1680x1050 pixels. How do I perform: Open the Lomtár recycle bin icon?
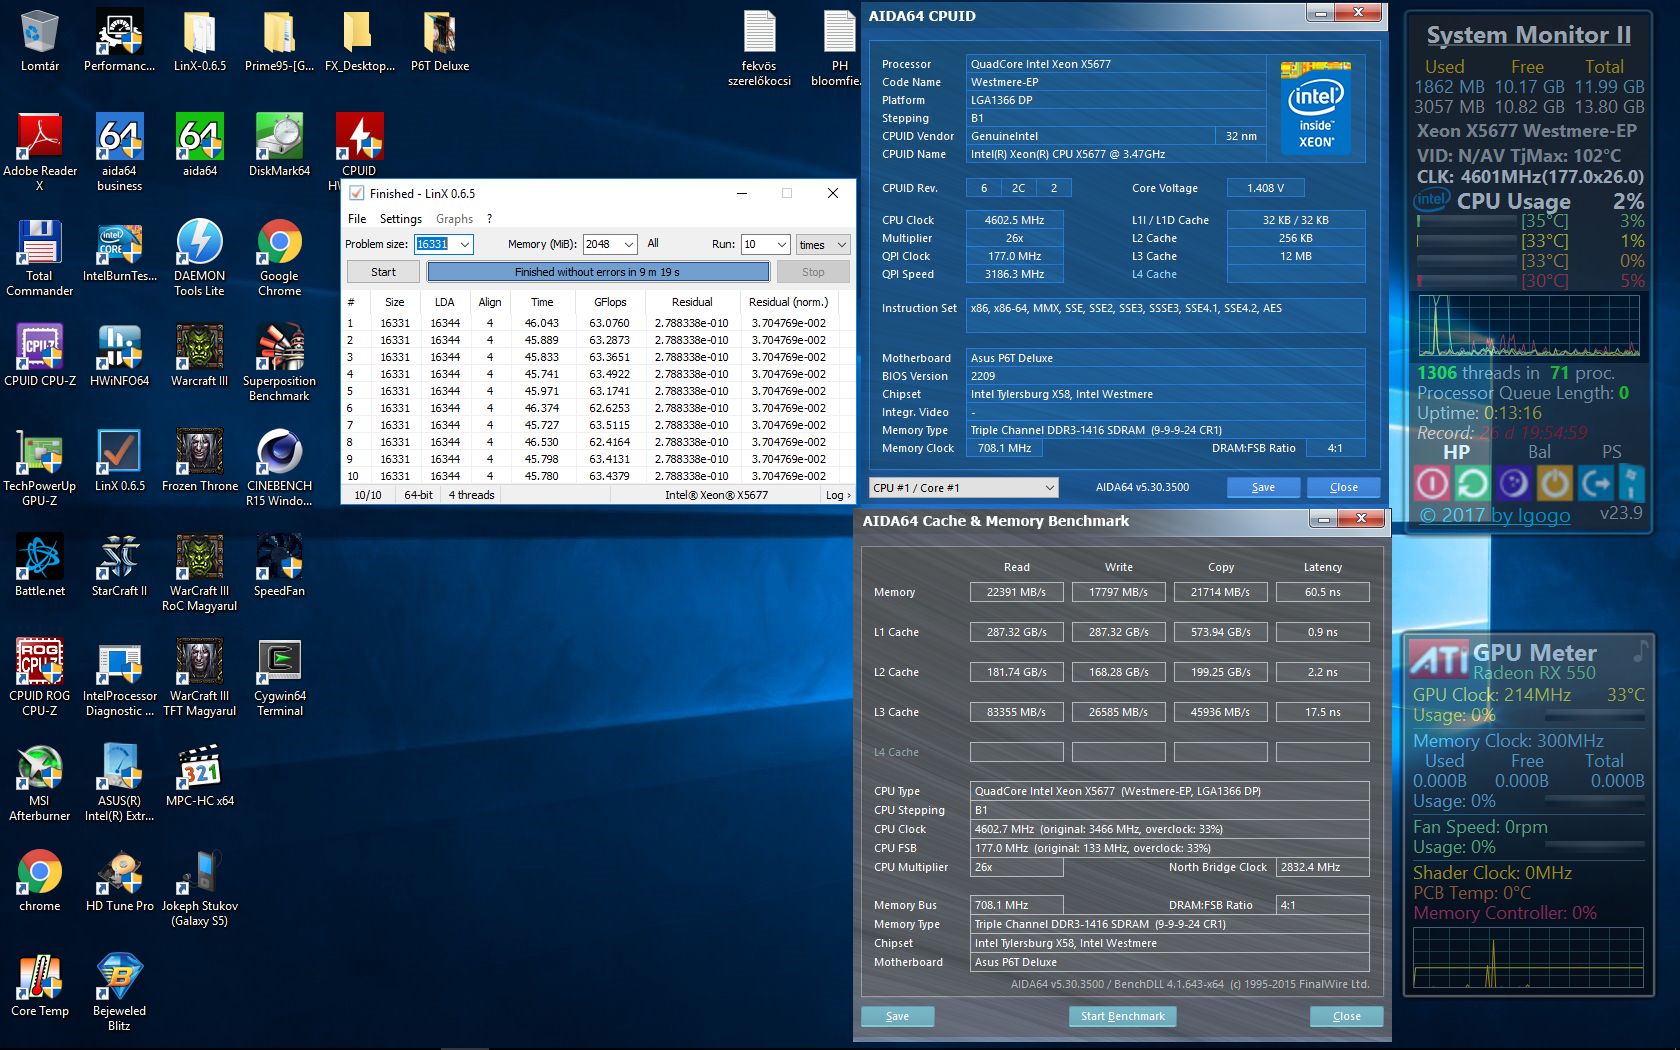pyautogui.click(x=40, y=42)
